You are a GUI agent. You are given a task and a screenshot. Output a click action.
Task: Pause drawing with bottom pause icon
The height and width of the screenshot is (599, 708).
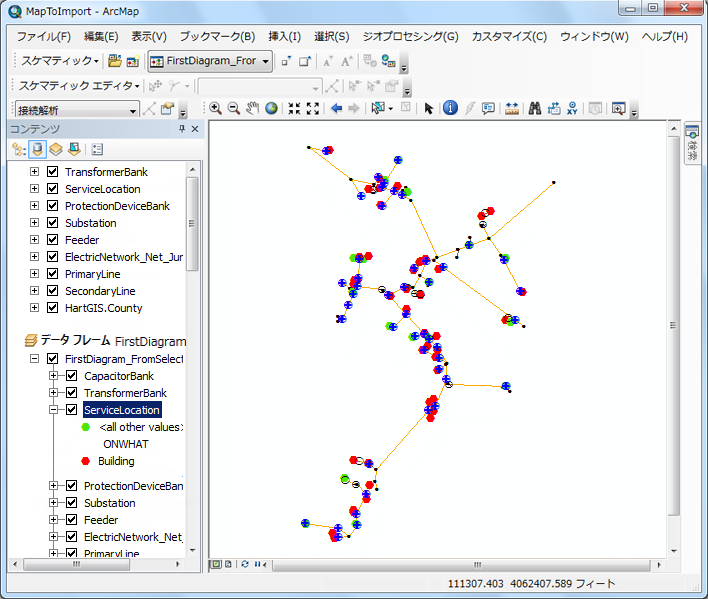coord(257,564)
